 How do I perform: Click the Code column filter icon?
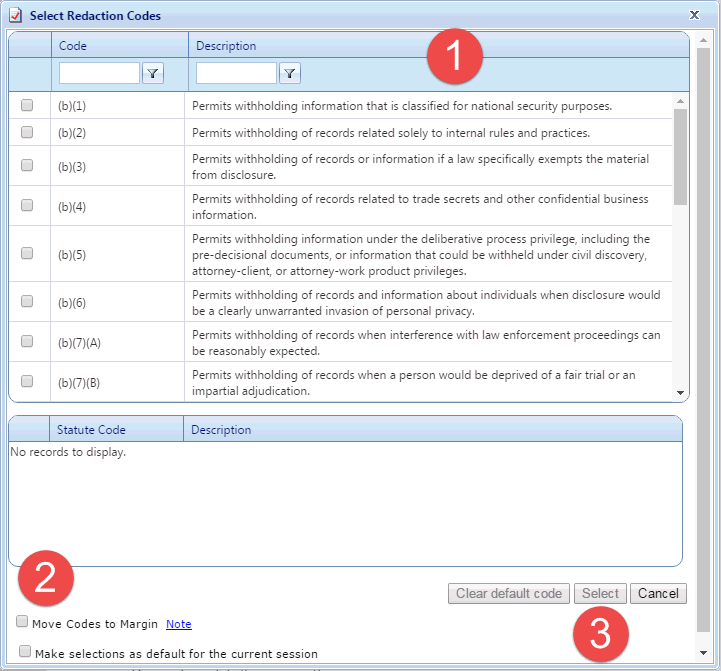[153, 73]
